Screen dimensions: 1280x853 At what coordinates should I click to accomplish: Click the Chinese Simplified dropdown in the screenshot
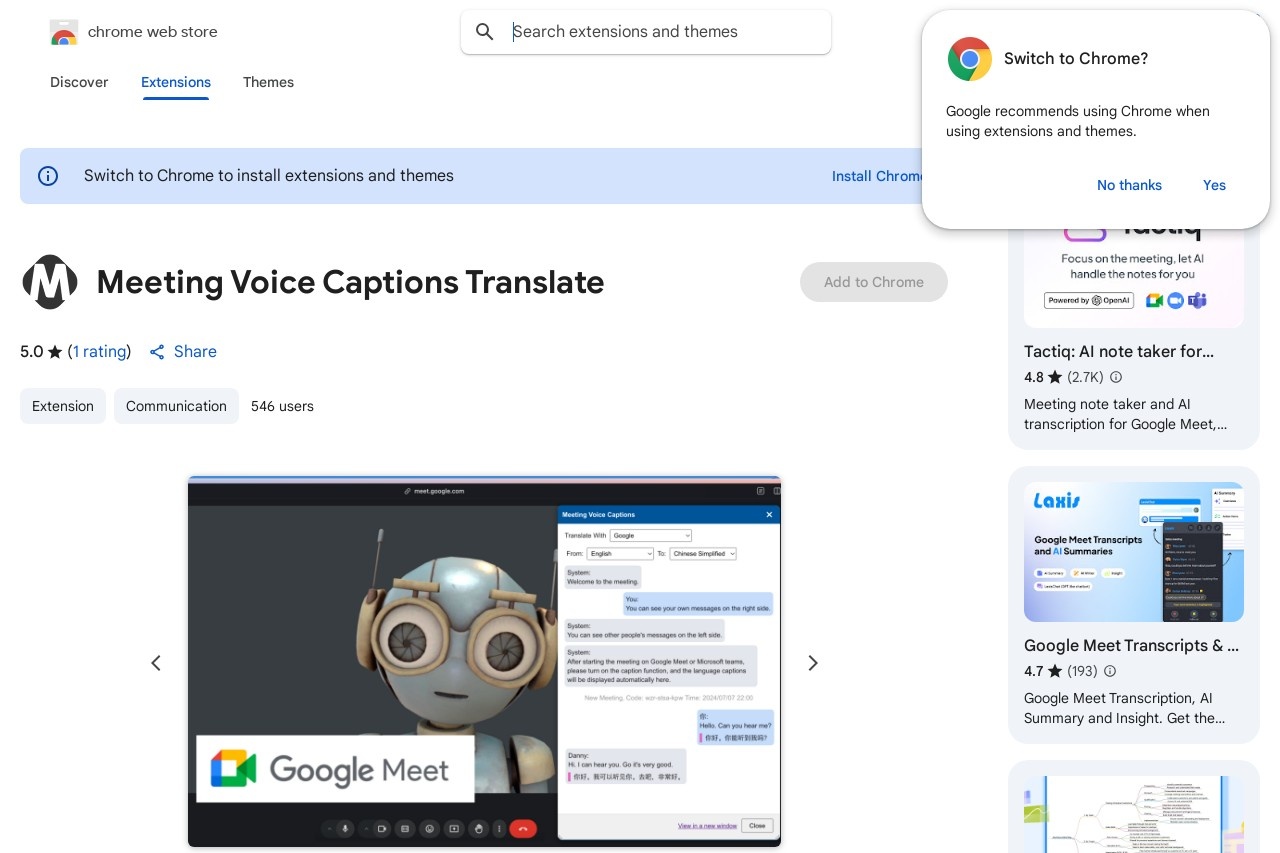point(703,554)
